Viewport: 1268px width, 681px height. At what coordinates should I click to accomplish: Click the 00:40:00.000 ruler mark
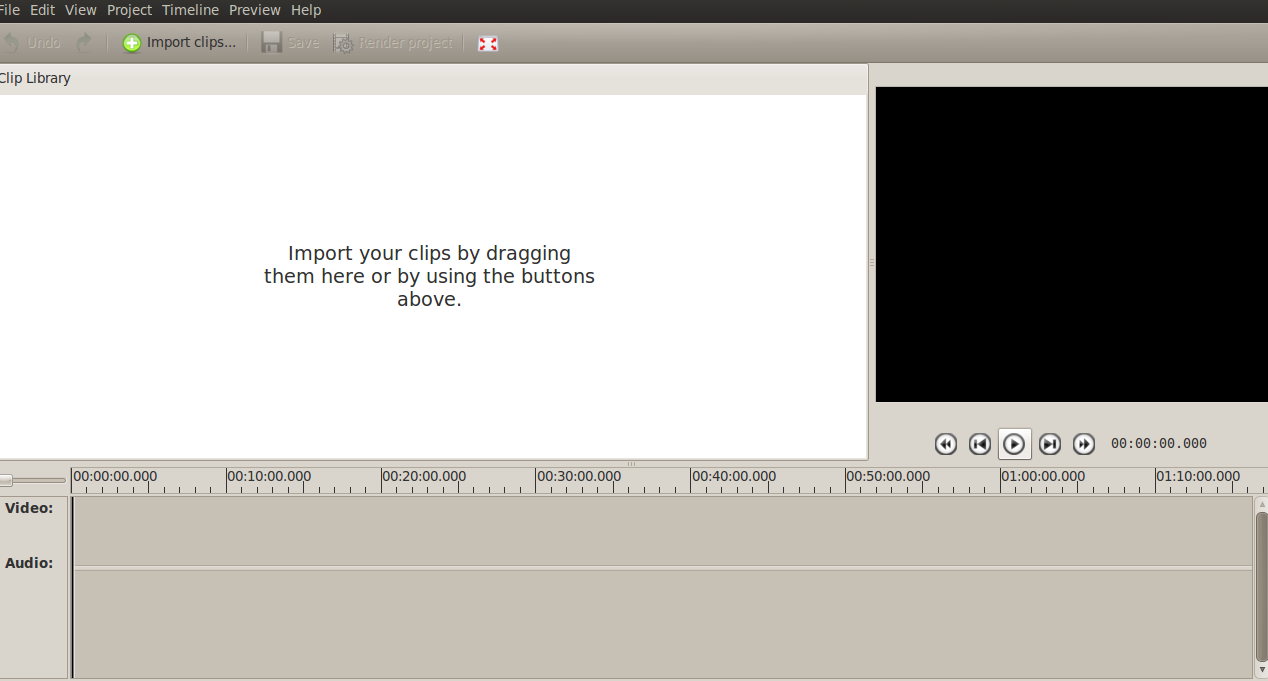tap(734, 476)
